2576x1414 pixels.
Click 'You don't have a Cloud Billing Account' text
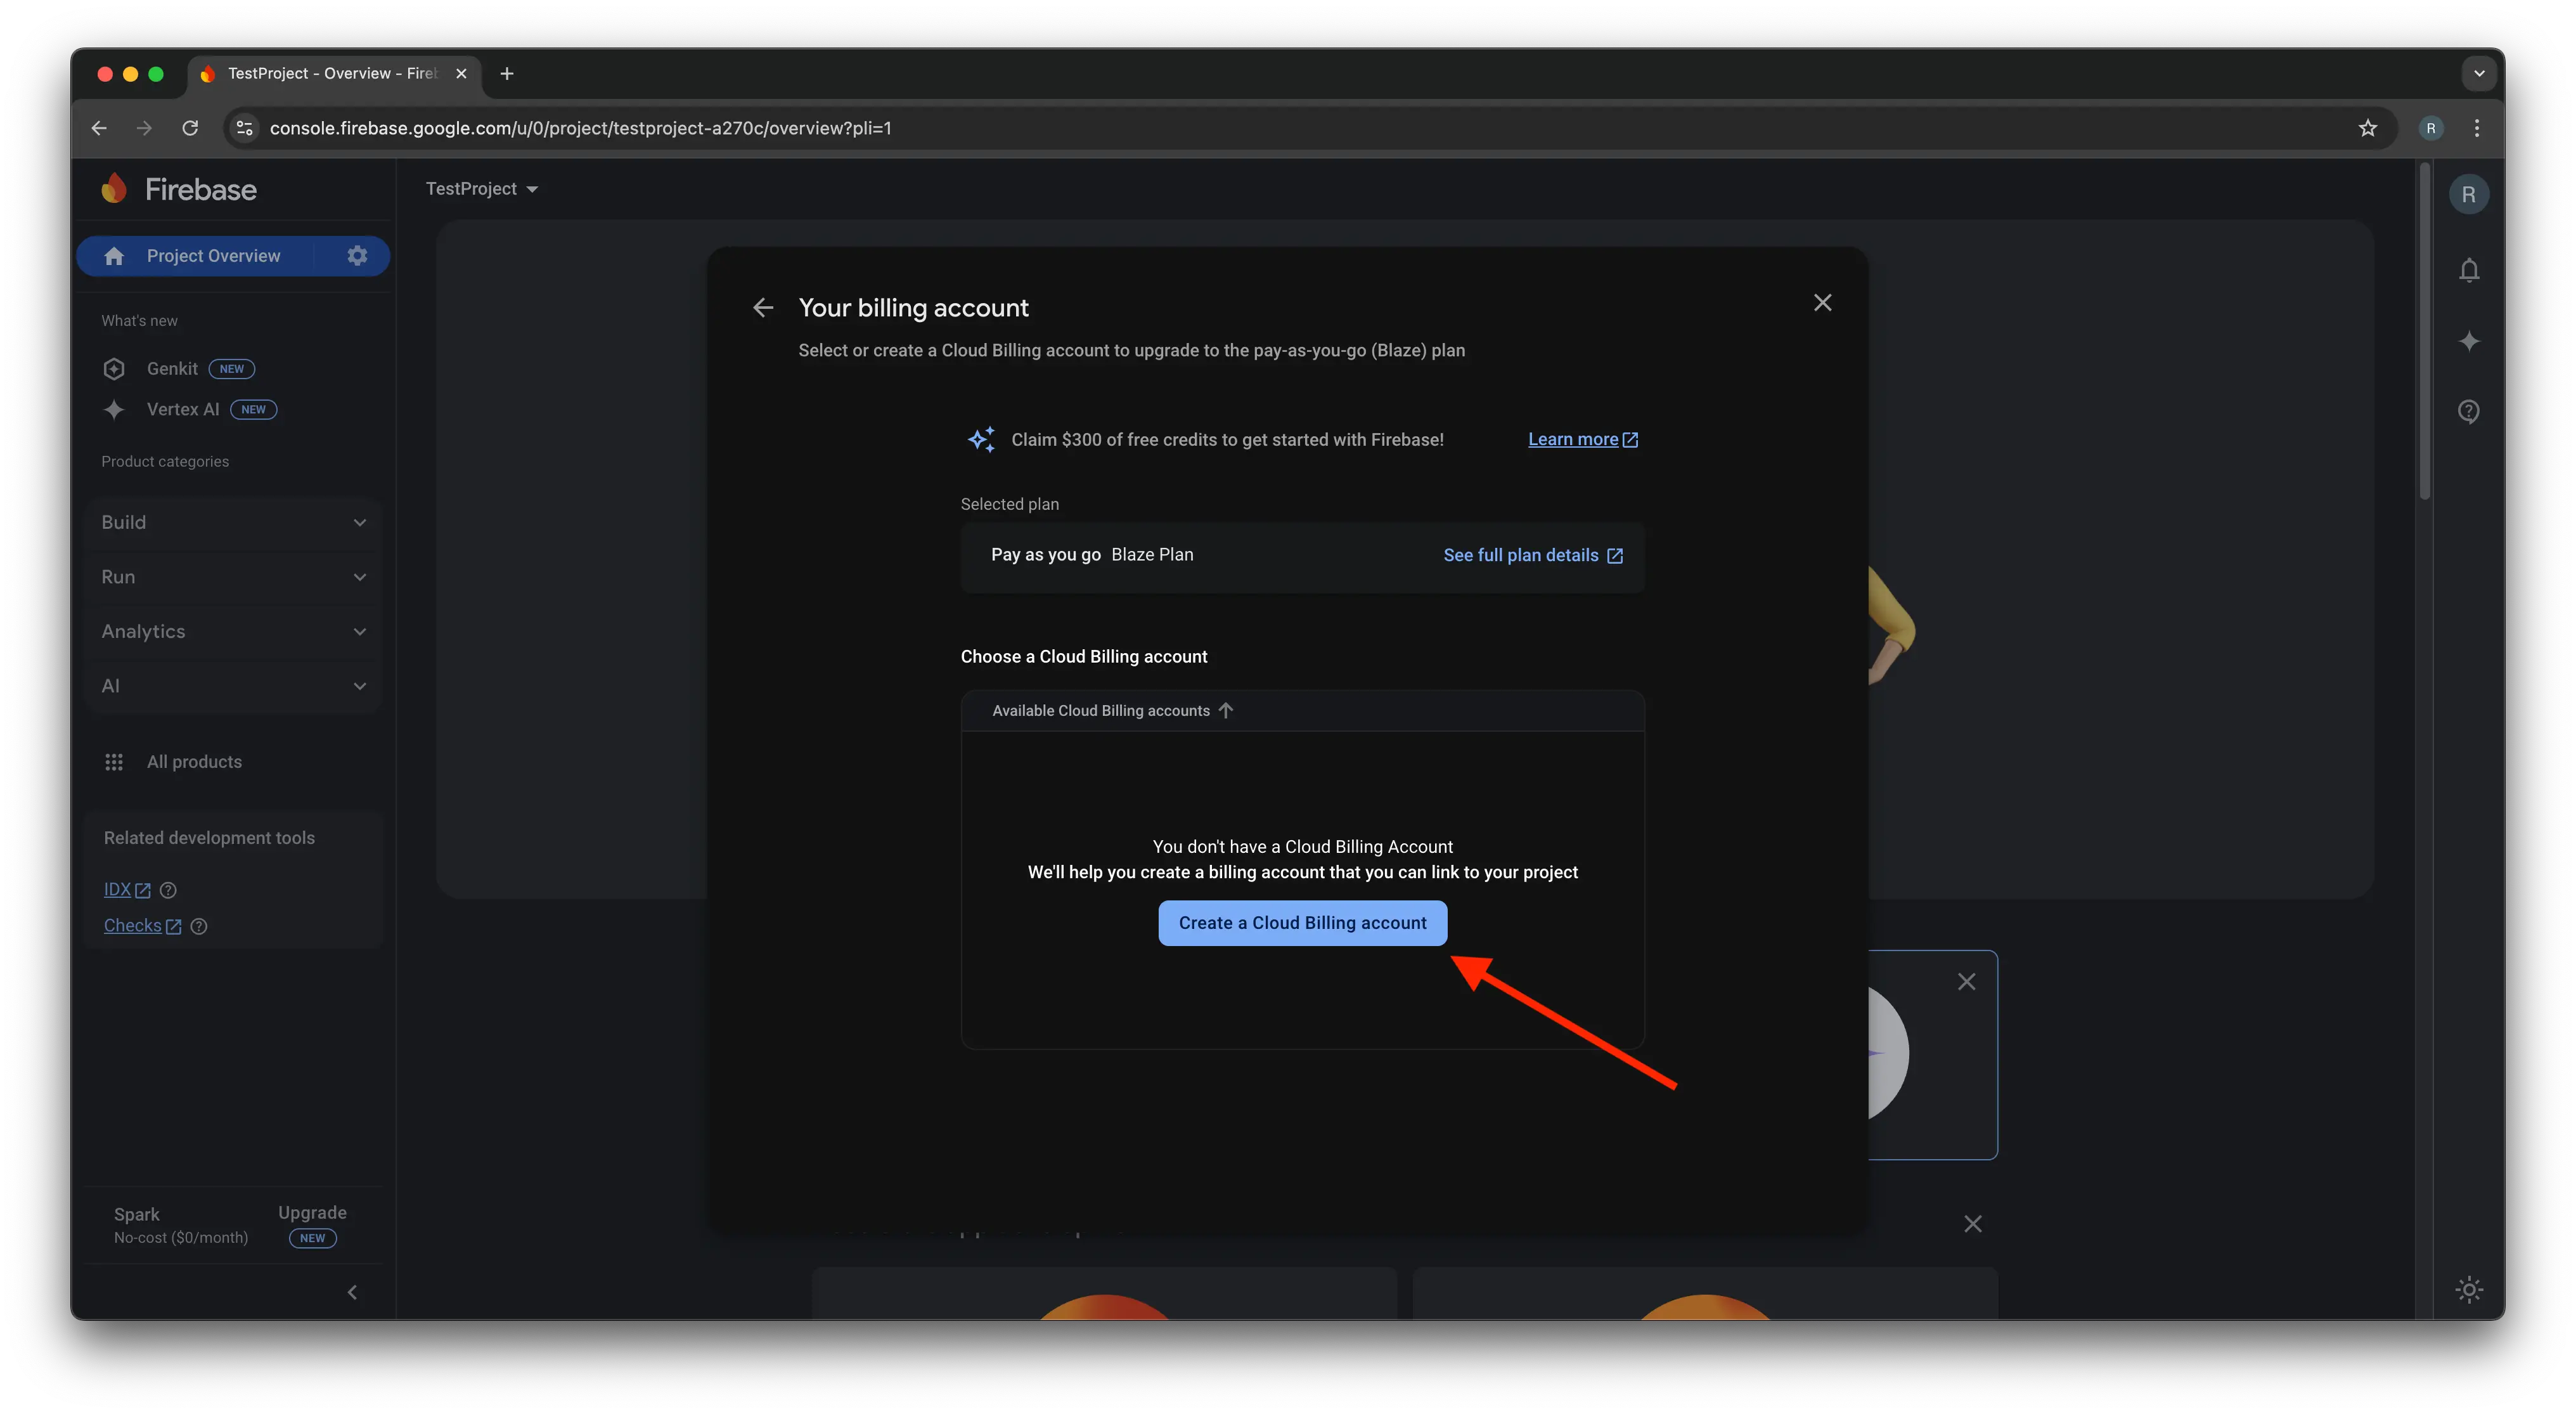coord(1302,847)
